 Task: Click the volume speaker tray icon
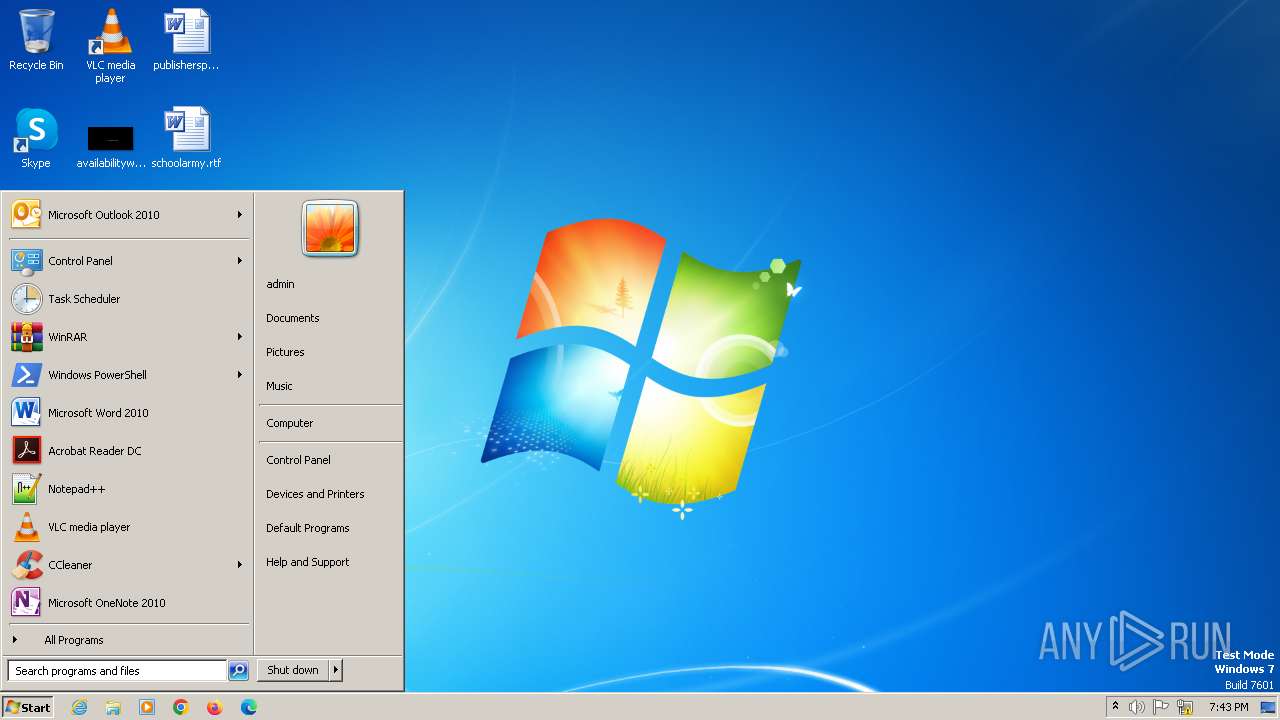click(x=1137, y=707)
